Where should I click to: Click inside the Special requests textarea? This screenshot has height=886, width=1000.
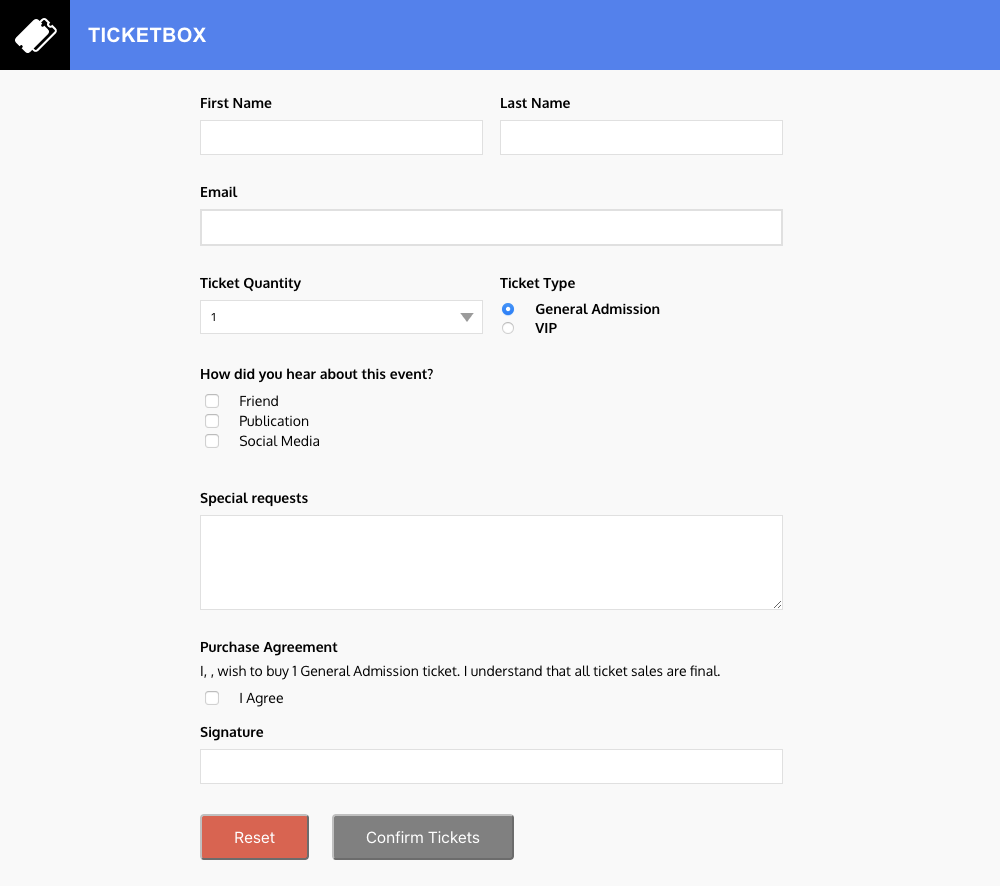coord(491,562)
